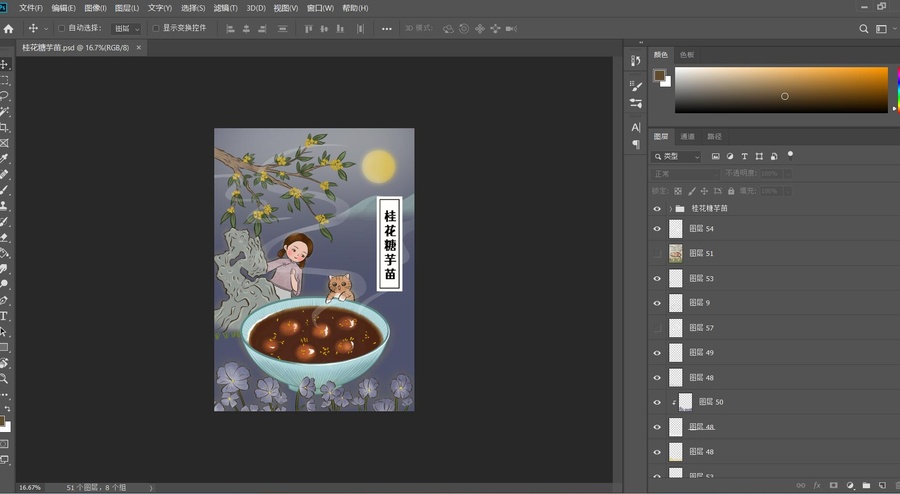The height and width of the screenshot is (494, 900).
Task: Select the 图层 49 layer row
Action: [x=774, y=353]
